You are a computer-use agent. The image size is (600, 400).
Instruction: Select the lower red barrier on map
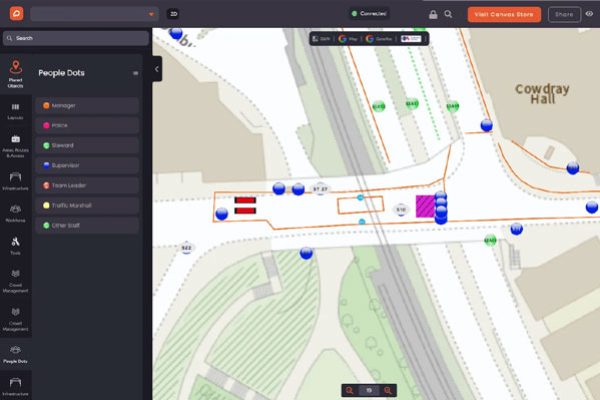[x=245, y=211]
